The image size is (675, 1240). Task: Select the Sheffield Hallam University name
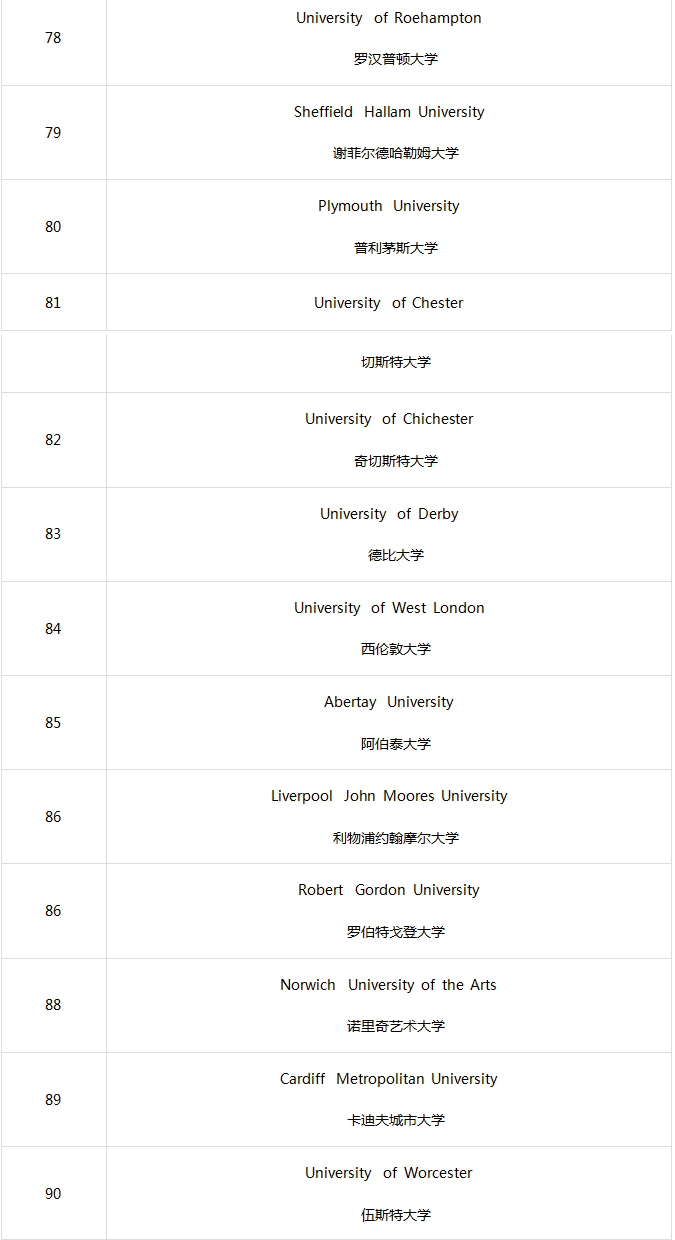[388, 112]
